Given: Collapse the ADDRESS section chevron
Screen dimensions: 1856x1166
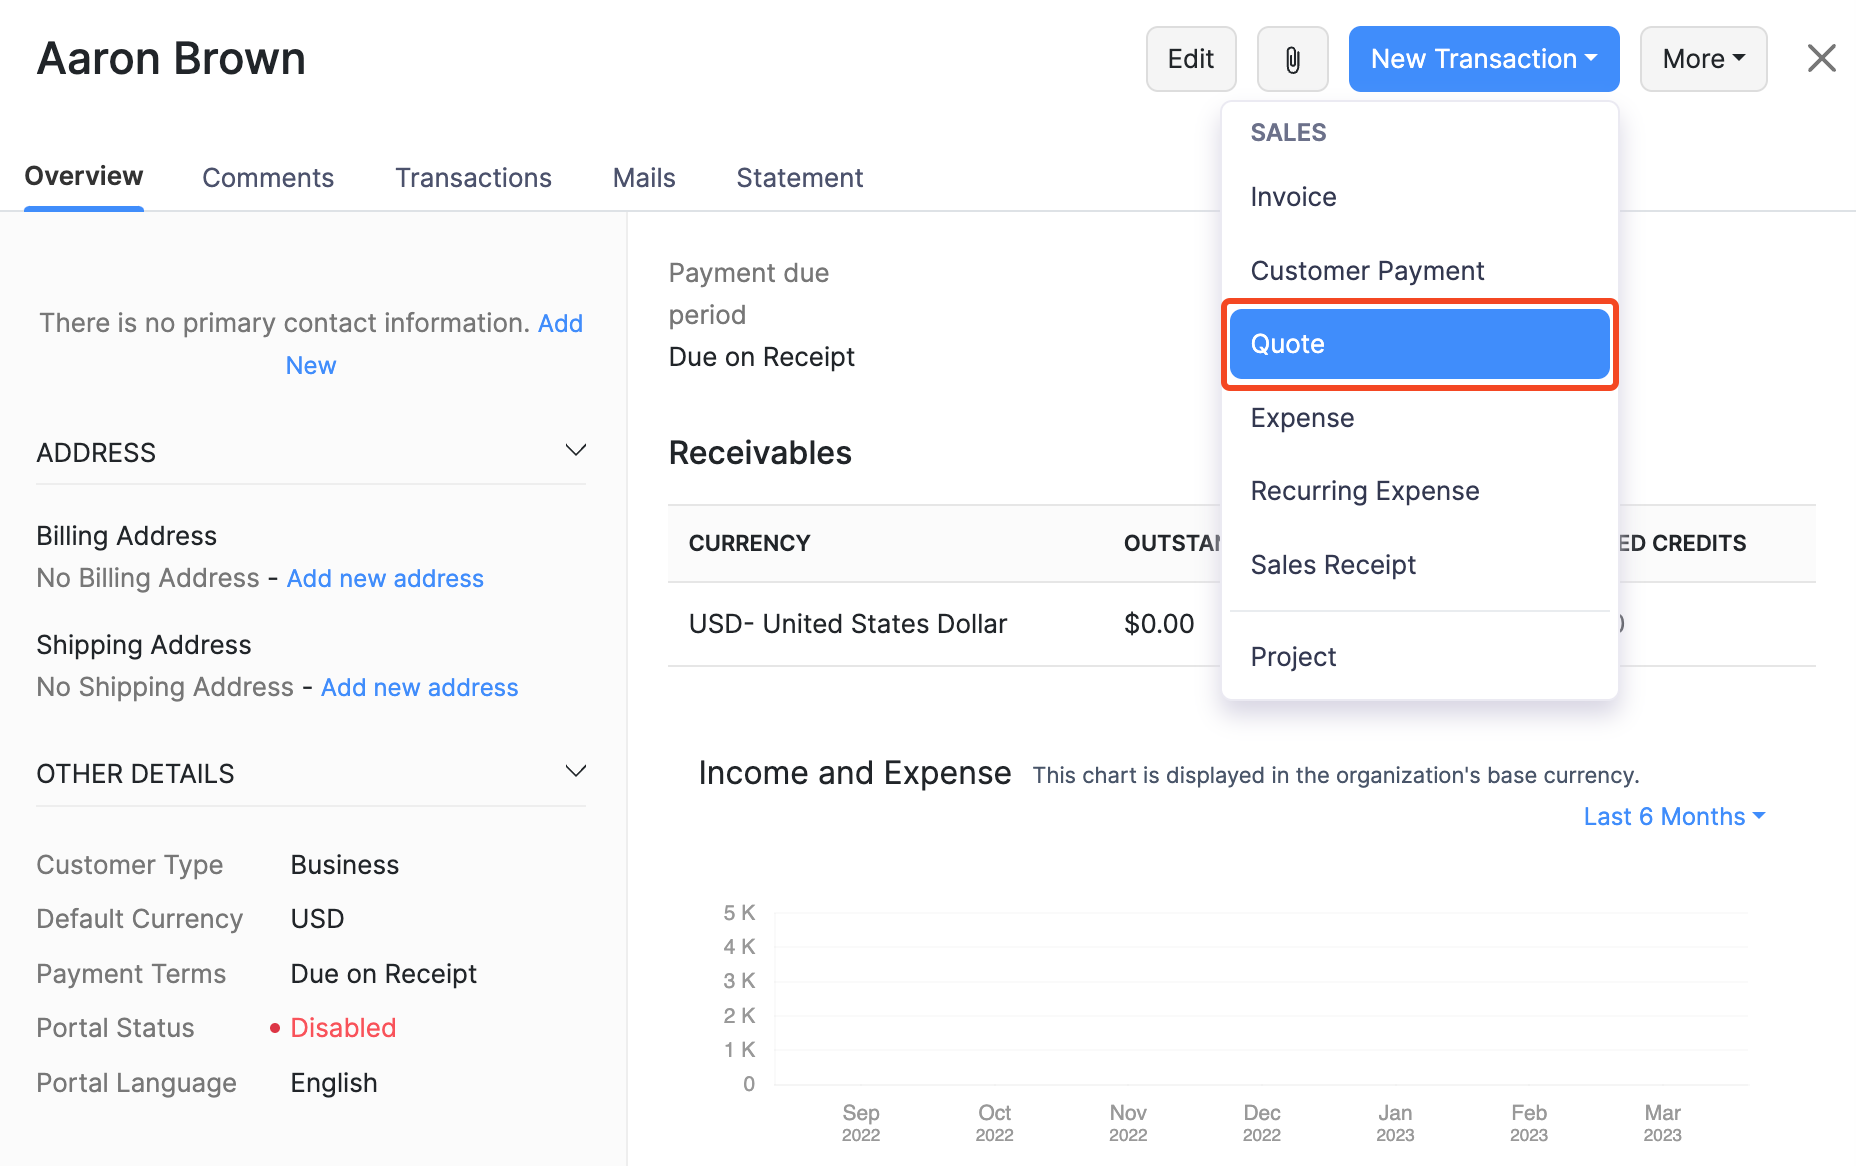Looking at the screenshot, I should click(576, 451).
